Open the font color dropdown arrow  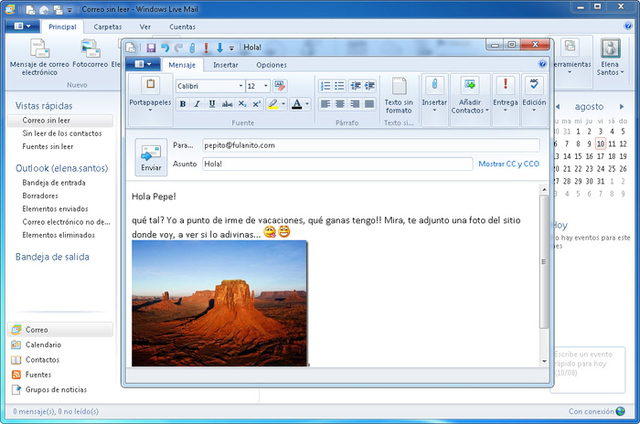pyautogui.click(x=307, y=104)
